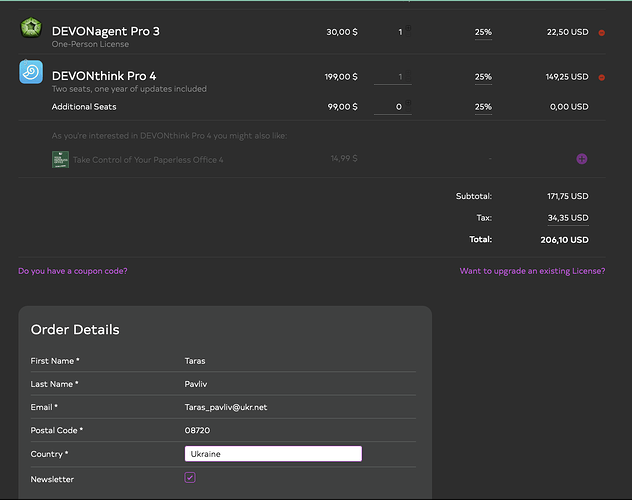Add Take Control book via purple plus
Image resolution: width=632 pixels, height=500 pixels.
click(x=582, y=159)
